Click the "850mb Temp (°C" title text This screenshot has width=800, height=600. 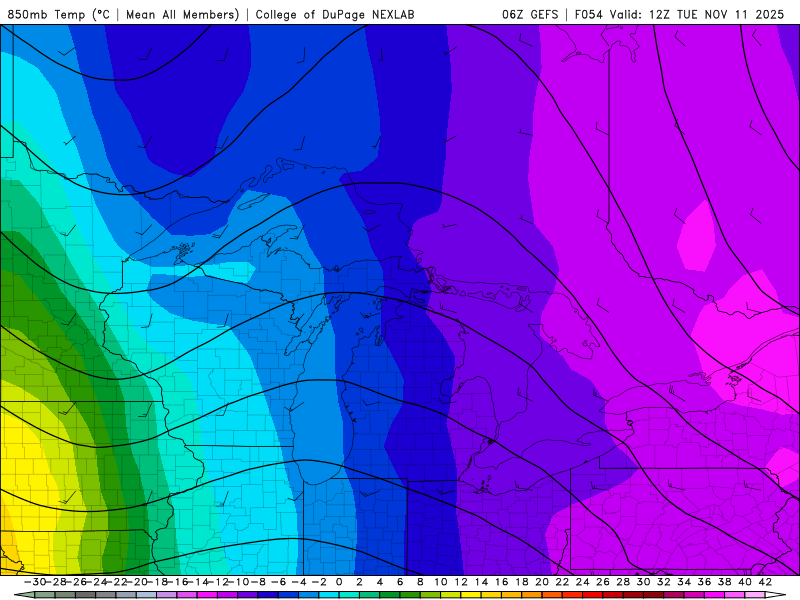(x=59, y=14)
